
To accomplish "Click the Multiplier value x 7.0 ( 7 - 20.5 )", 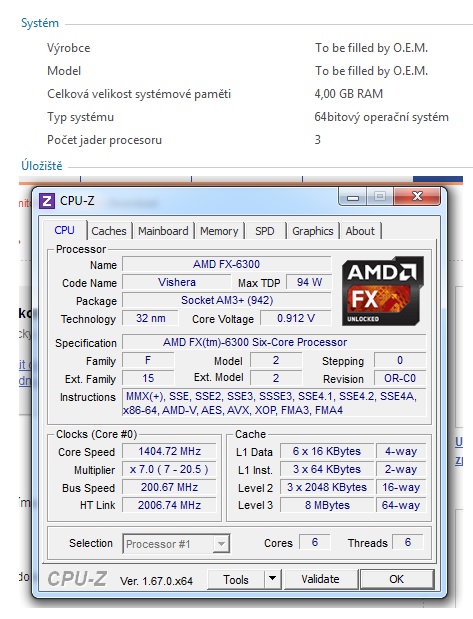I will click(x=169, y=469).
